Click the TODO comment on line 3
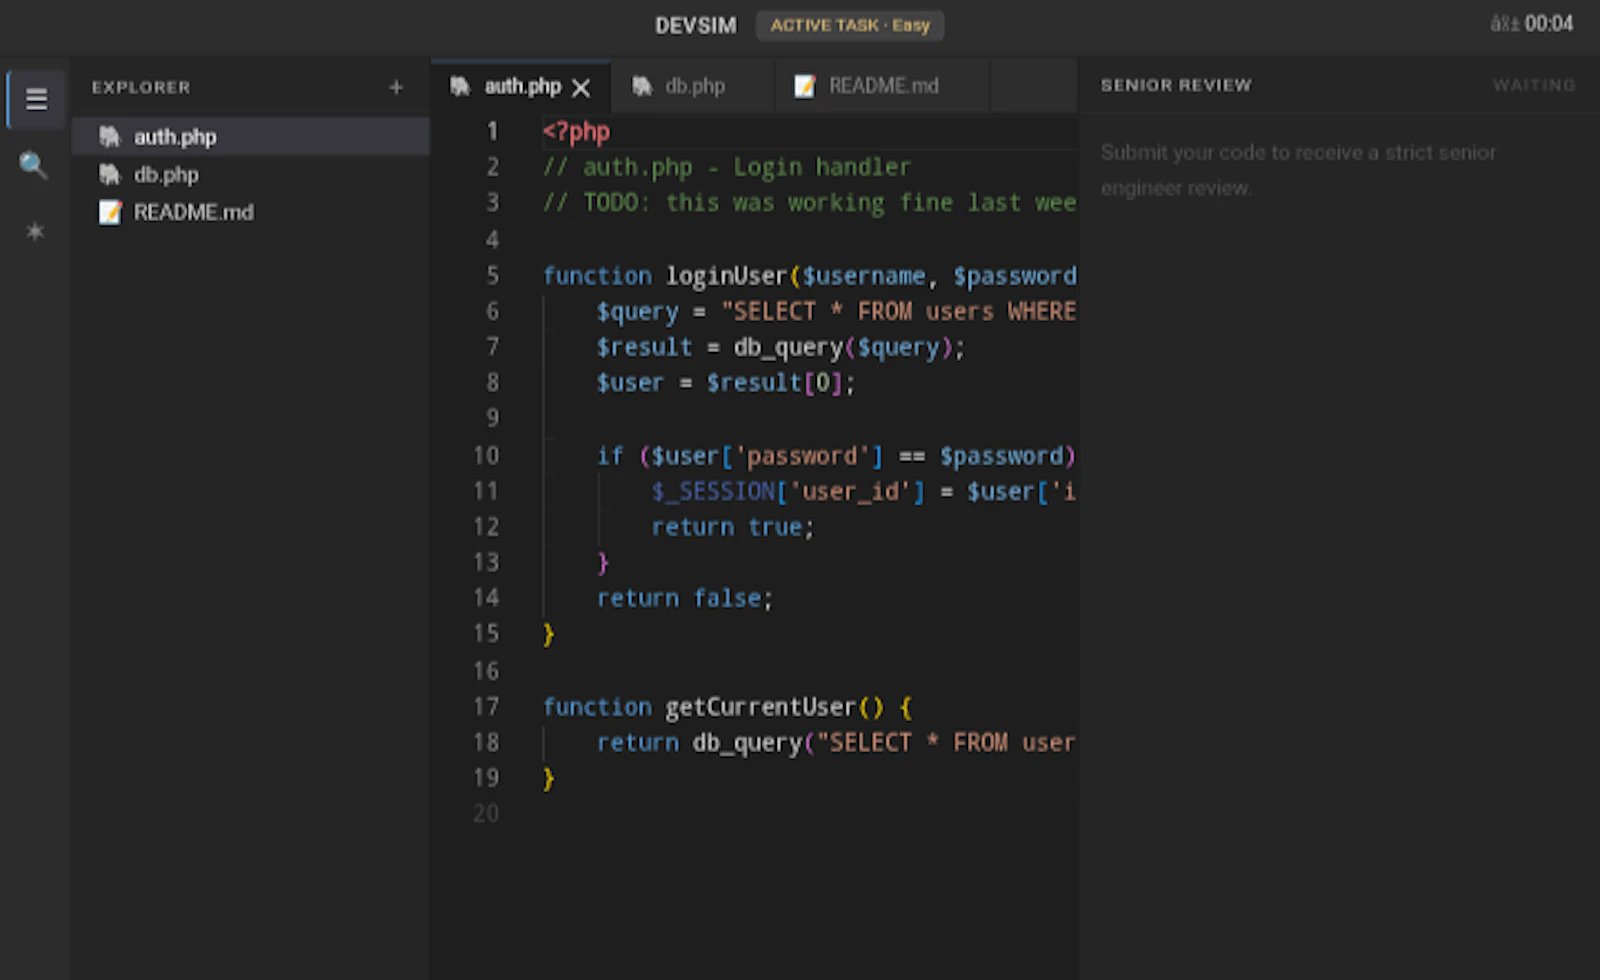Image resolution: width=1600 pixels, height=980 pixels. 810,203
